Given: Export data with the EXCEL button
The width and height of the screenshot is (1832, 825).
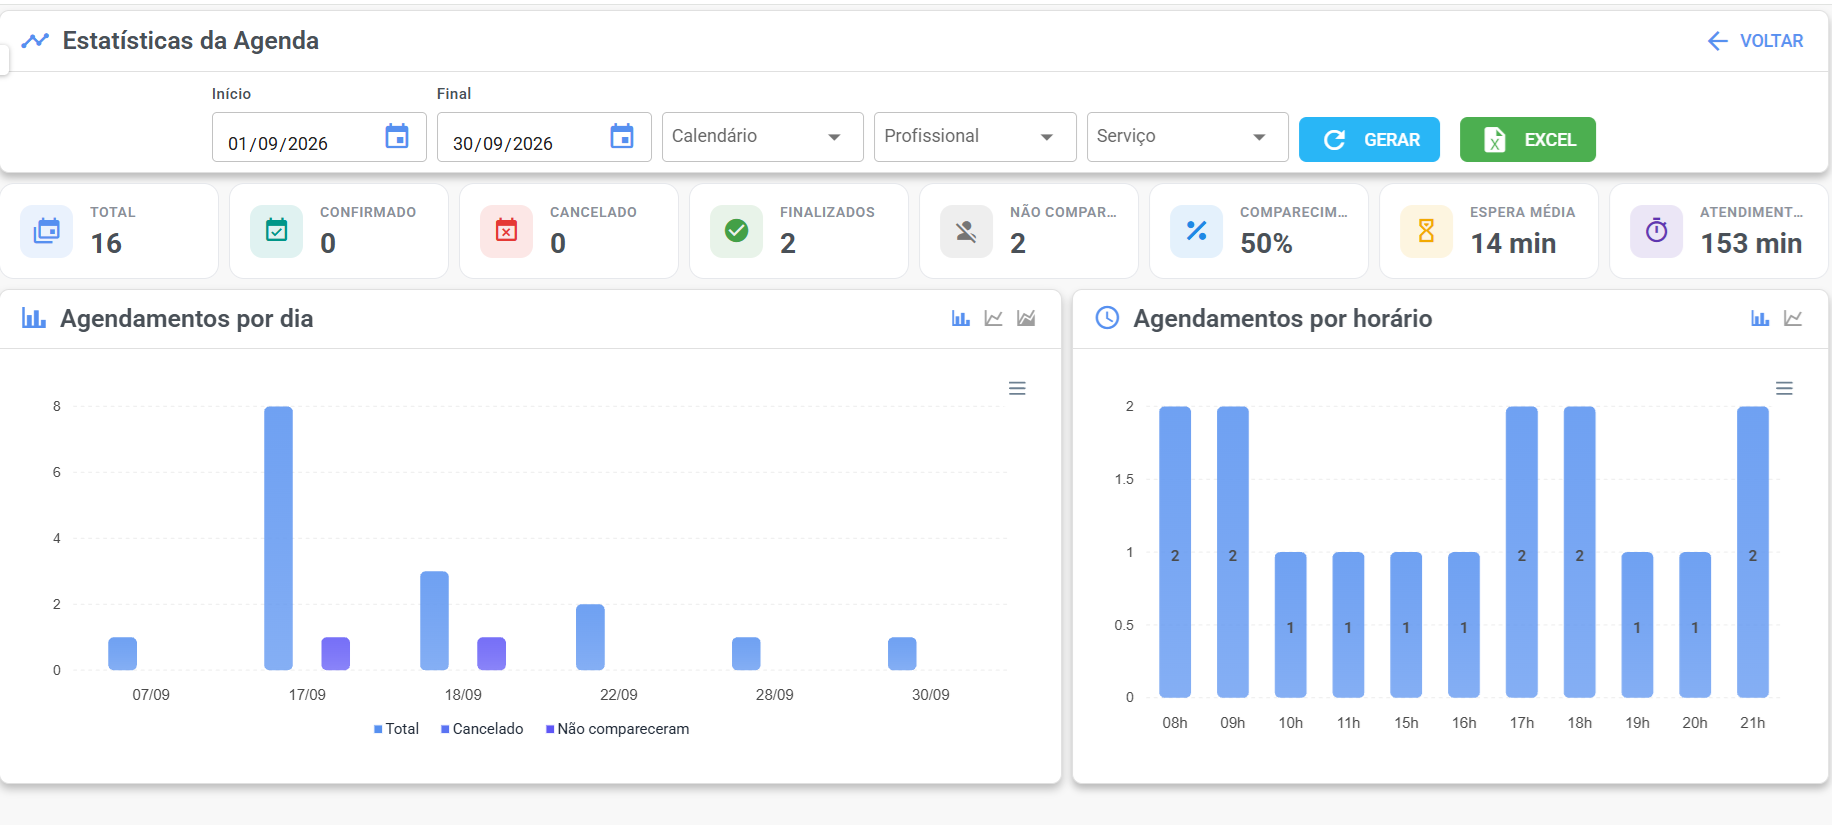Looking at the screenshot, I should tap(1528, 140).
